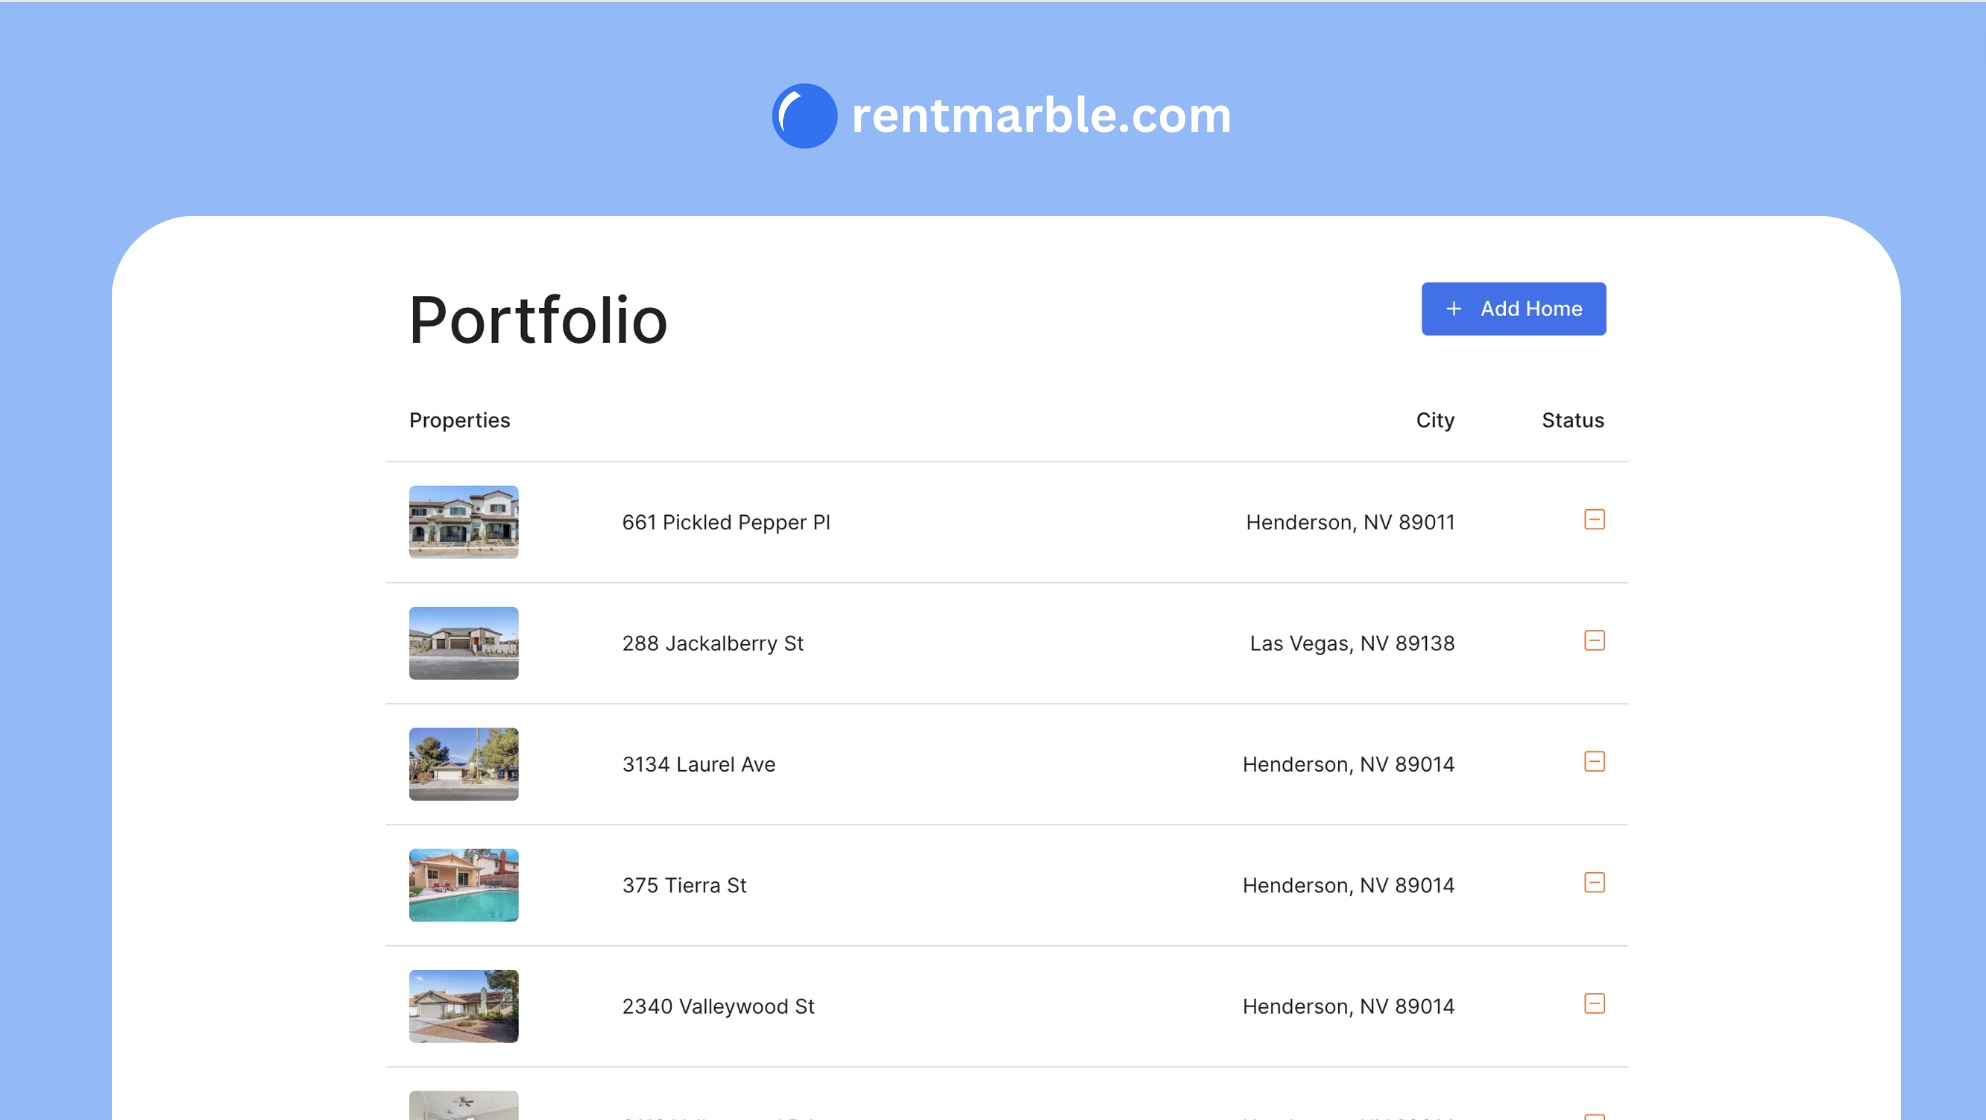Select the 288 Jackalberry St address
The height and width of the screenshot is (1120, 1986).
(712, 644)
